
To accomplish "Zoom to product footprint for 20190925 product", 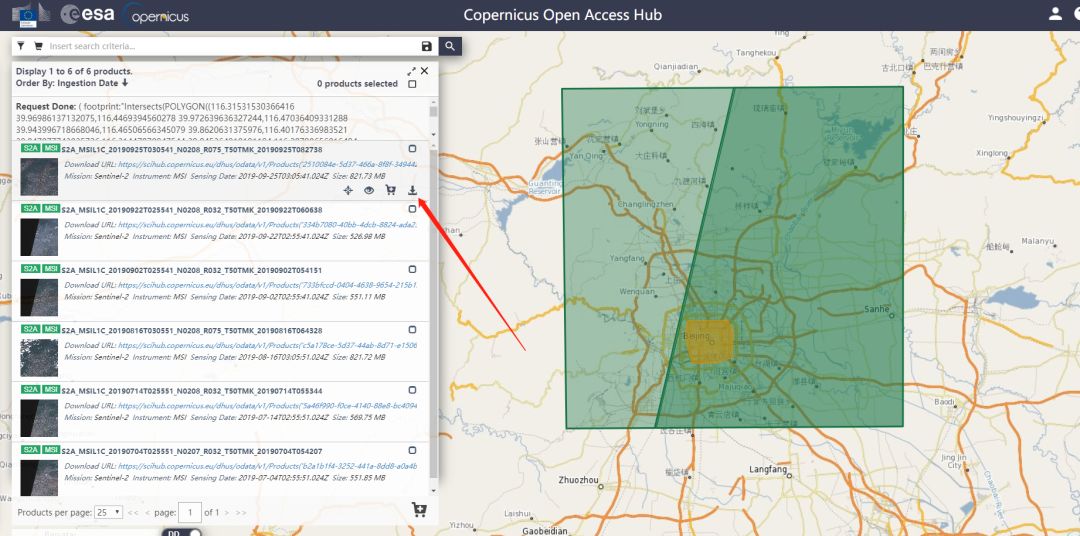I will pos(348,190).
